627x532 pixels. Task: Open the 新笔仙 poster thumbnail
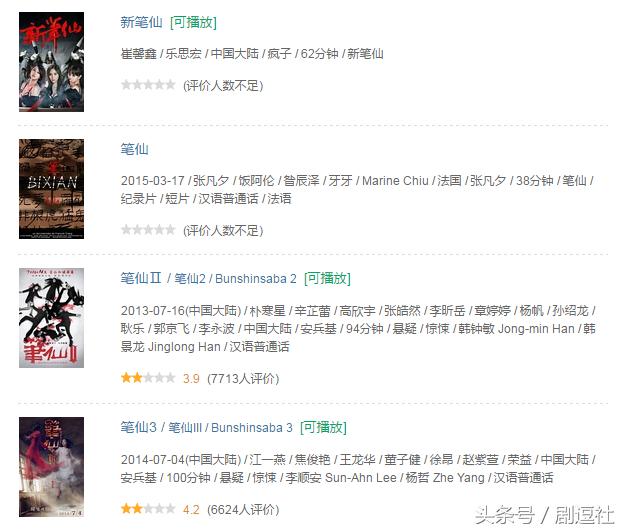(x=52, y=62)
